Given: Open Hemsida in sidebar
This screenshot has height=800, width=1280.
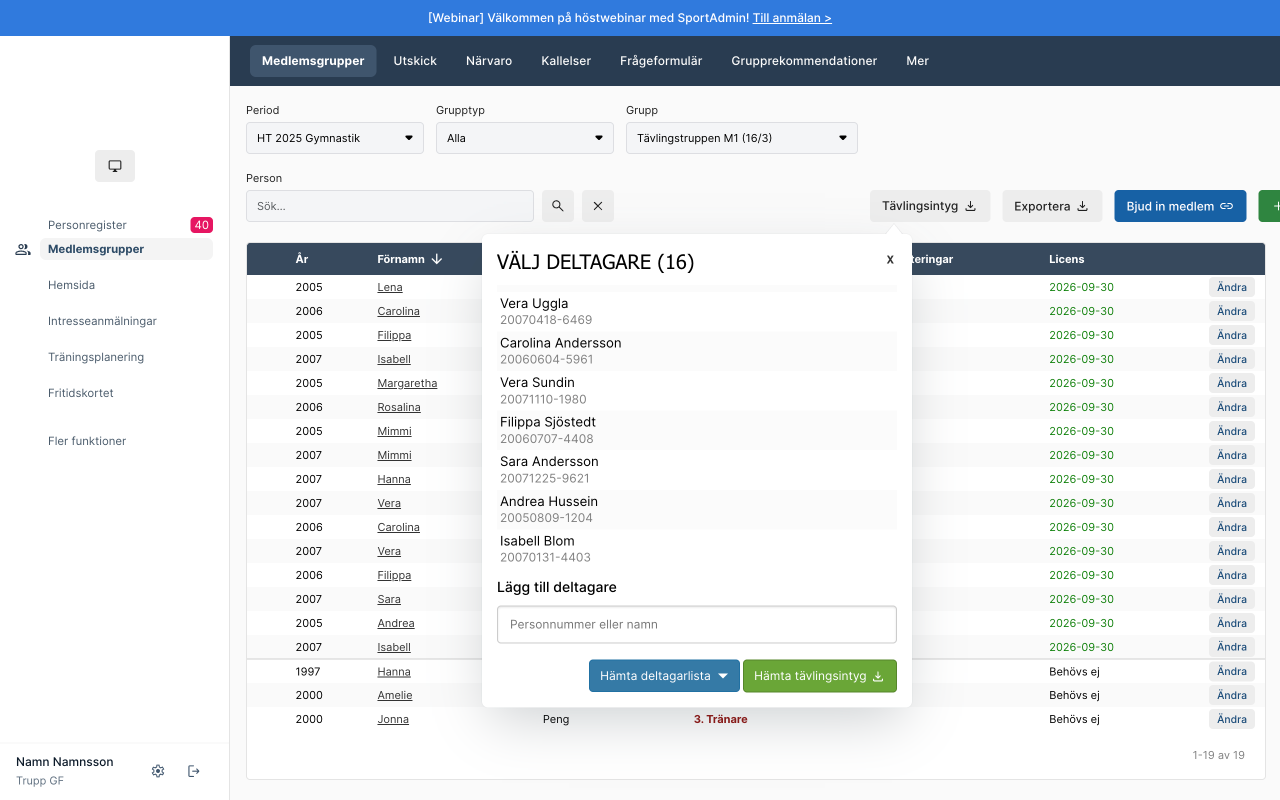Looking at the screenshot, I should click(x=71, y=285).
